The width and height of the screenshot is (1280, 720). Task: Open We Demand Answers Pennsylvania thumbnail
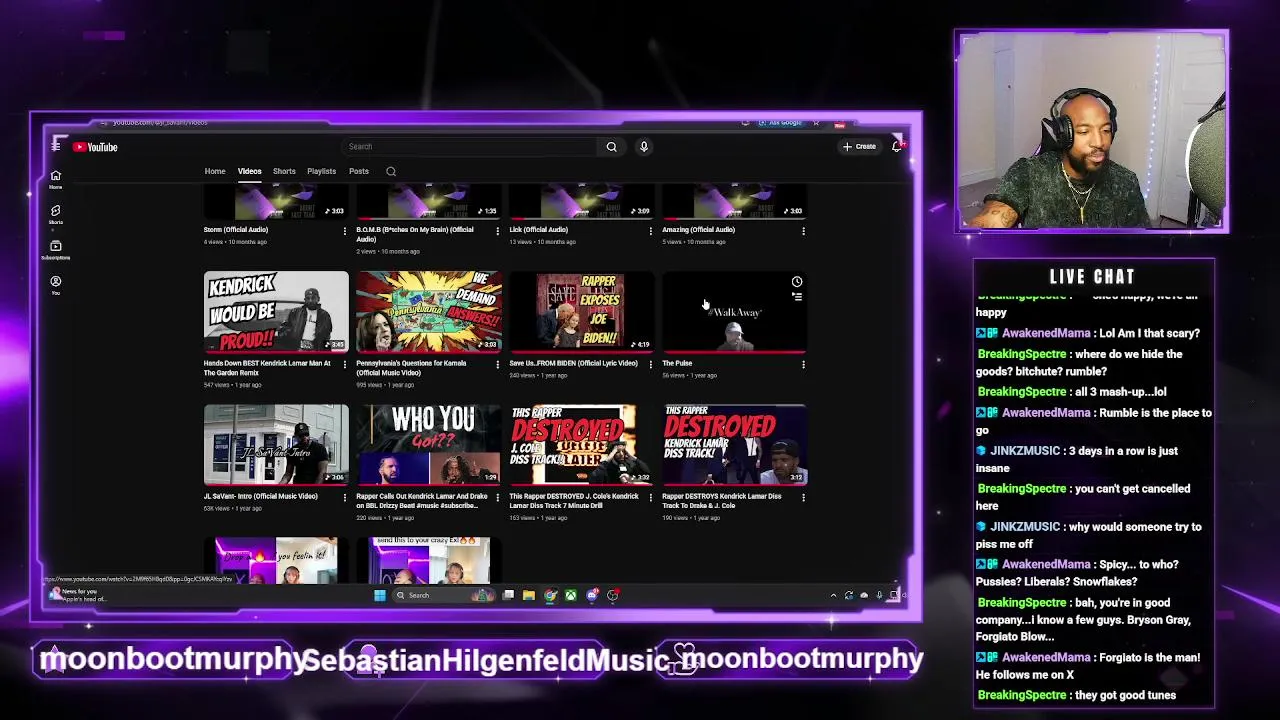pos(429,312)
